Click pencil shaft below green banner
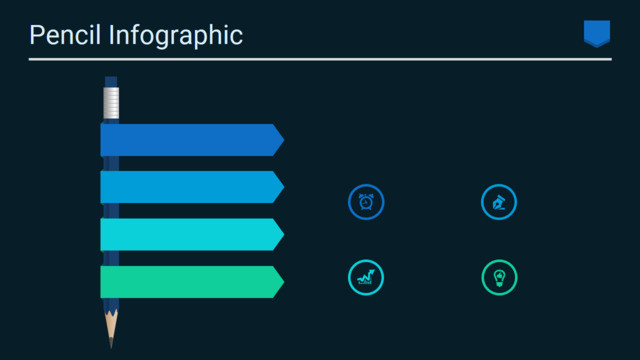The width and height of the screenshot is (640, 360). pos(111,304)
